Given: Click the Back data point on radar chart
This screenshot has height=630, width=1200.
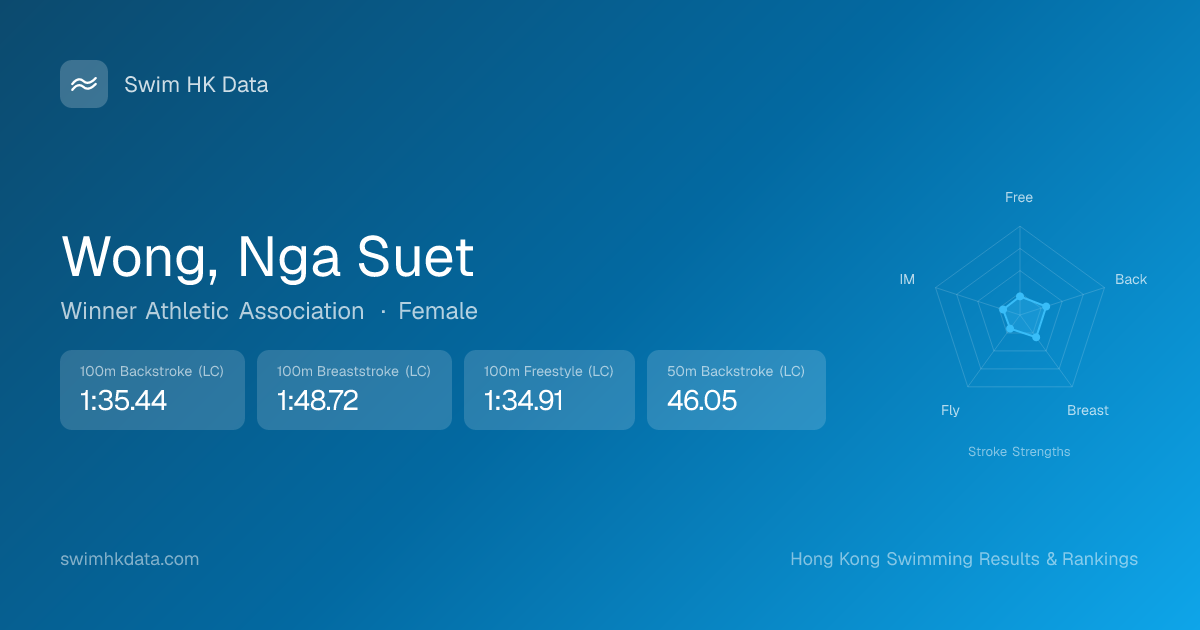Looking at the screenshot, I should (x=1046, y=306).
